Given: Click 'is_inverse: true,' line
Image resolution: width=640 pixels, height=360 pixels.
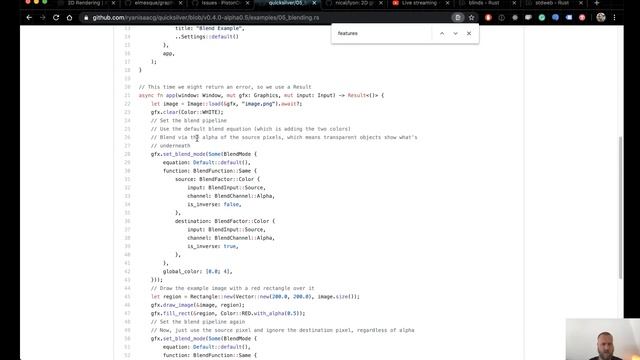Looking at the screenshot, I should click(213, 247).
